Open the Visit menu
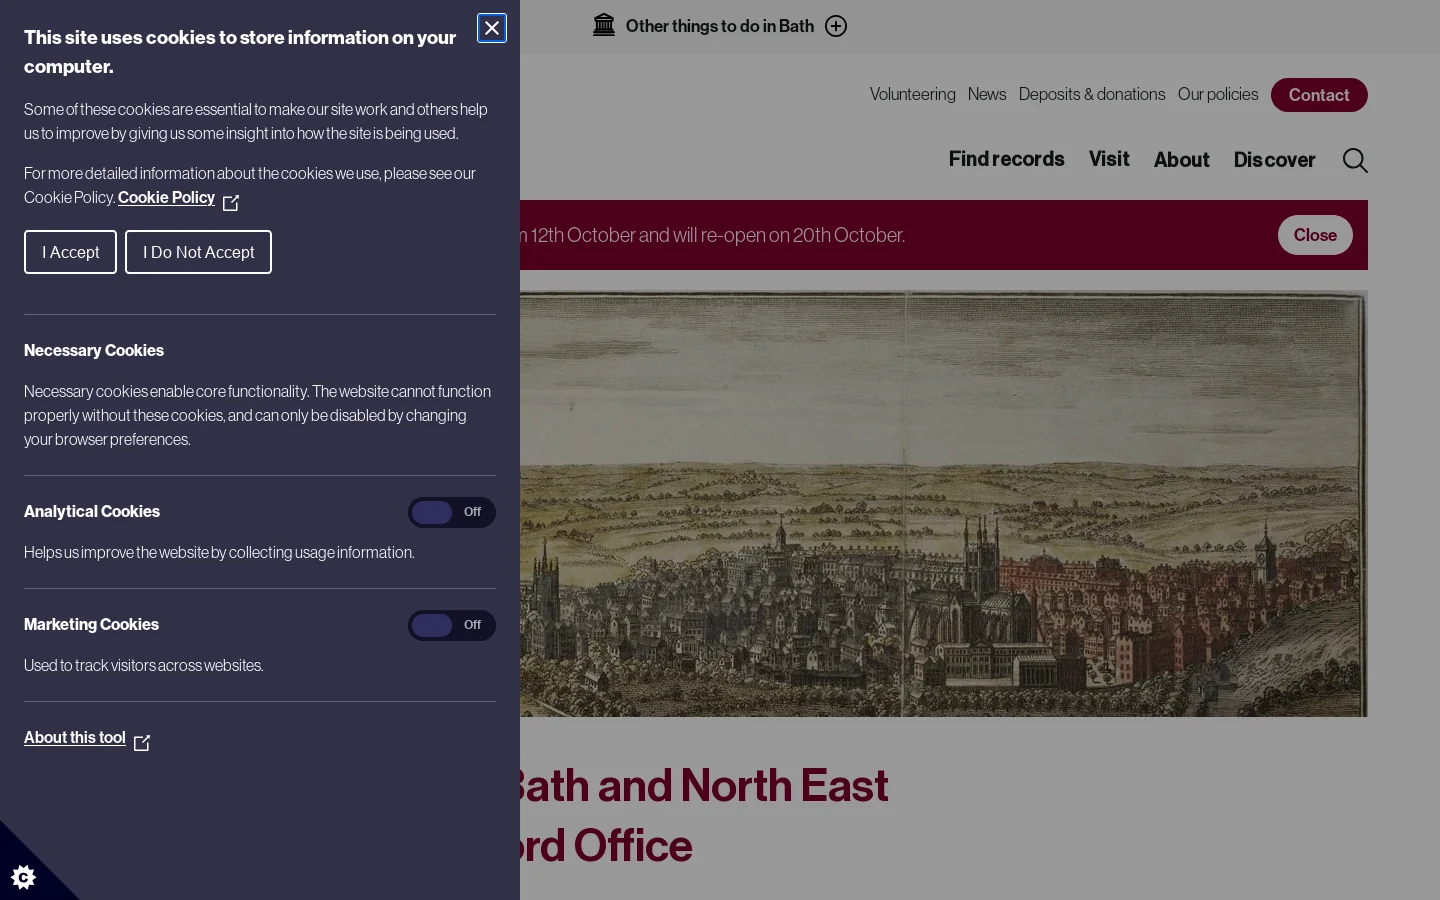Screen dimensions: 1440x900 click(1109, 159)
